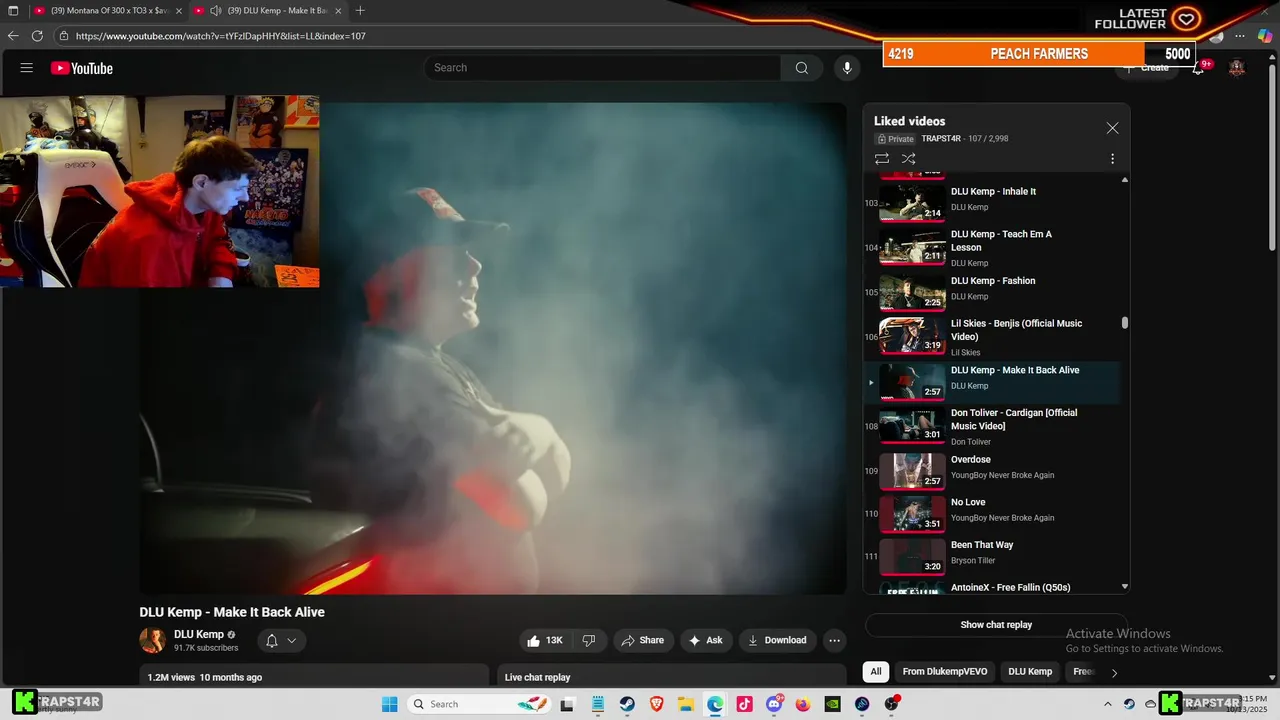Open more actions menu below video
This screenshot has width=1280, height=720.
tap(834, 640)
